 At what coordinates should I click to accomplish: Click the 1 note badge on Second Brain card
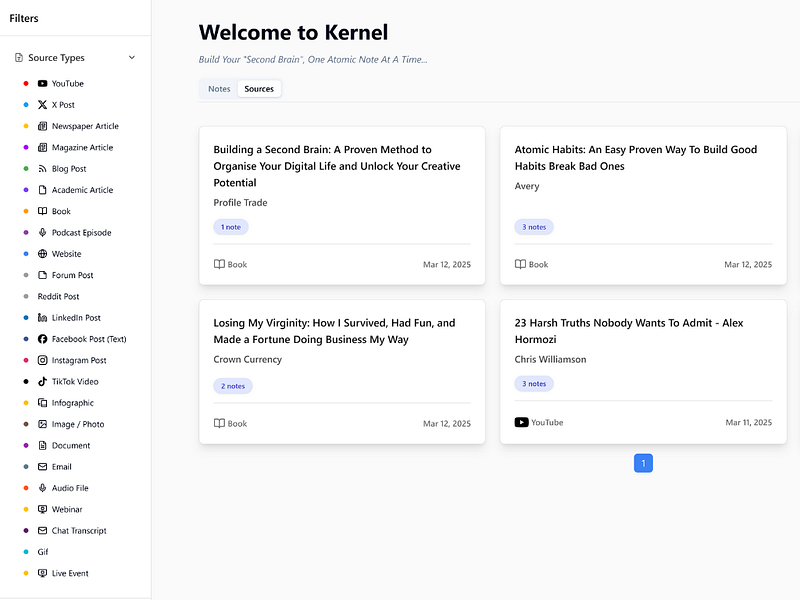click(231, 227)
